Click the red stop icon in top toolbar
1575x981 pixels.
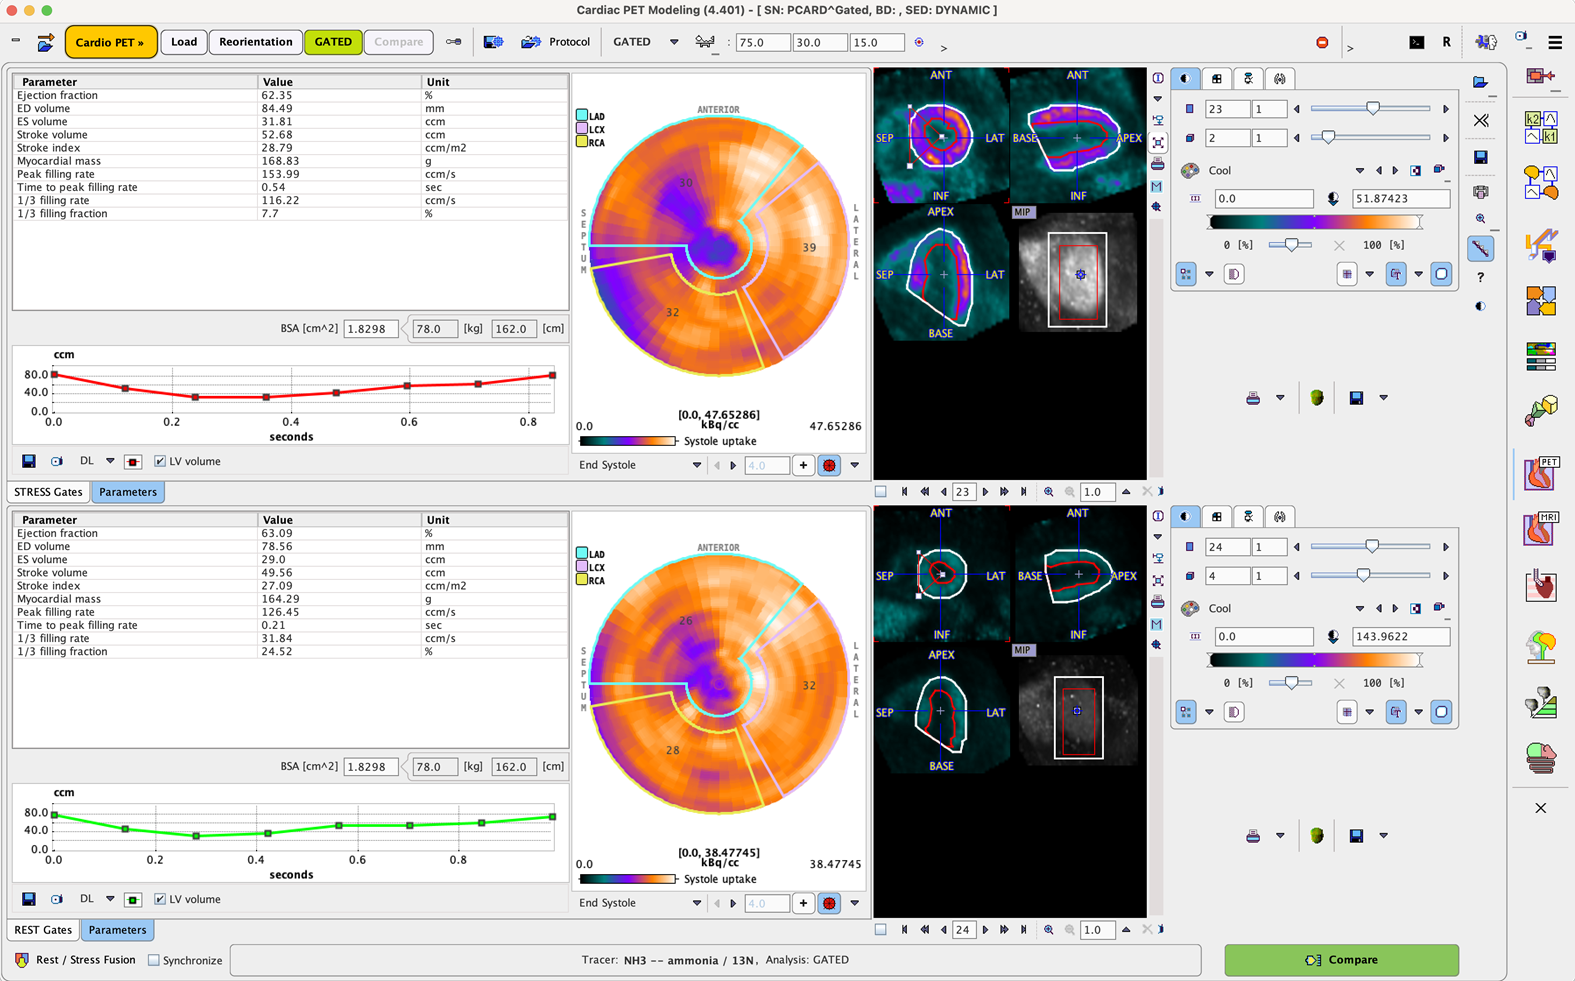pyautogui.click(x=1322, y=42)
